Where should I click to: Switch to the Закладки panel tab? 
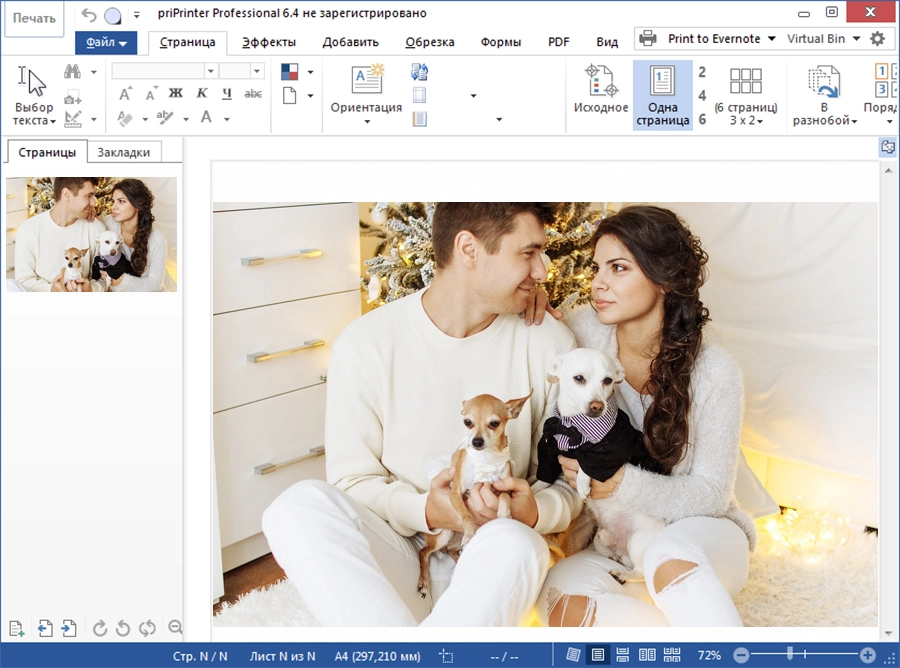tap(123, 152)
